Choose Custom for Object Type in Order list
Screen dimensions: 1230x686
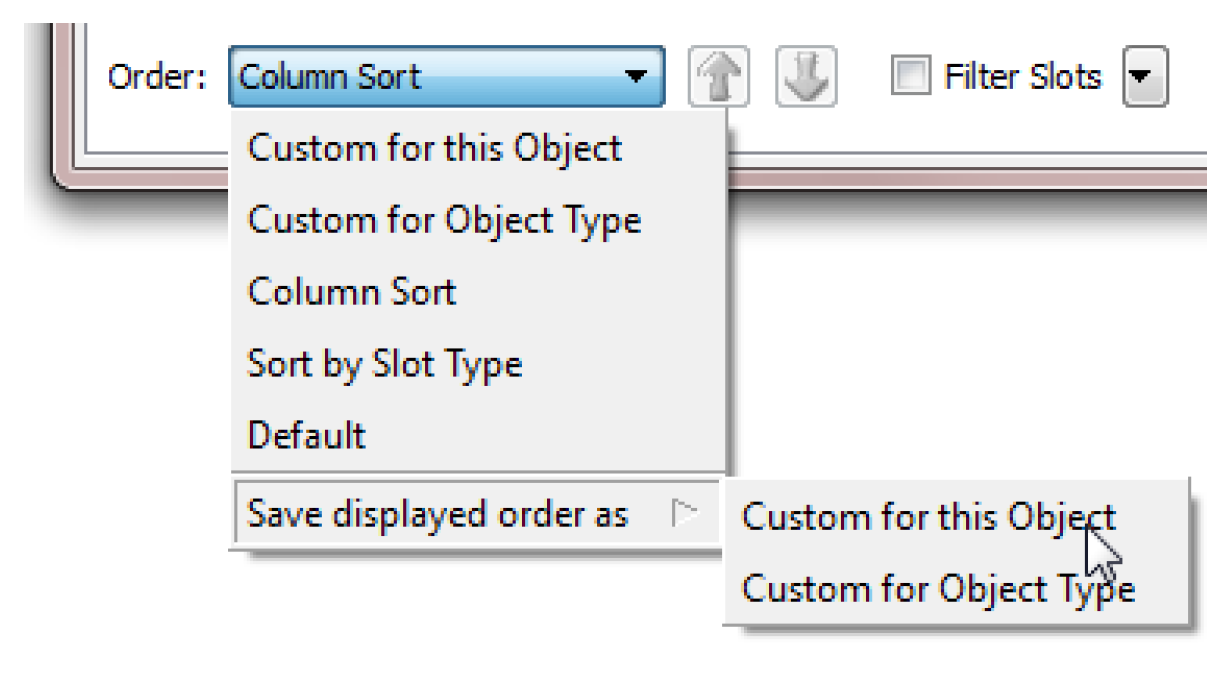444,220
